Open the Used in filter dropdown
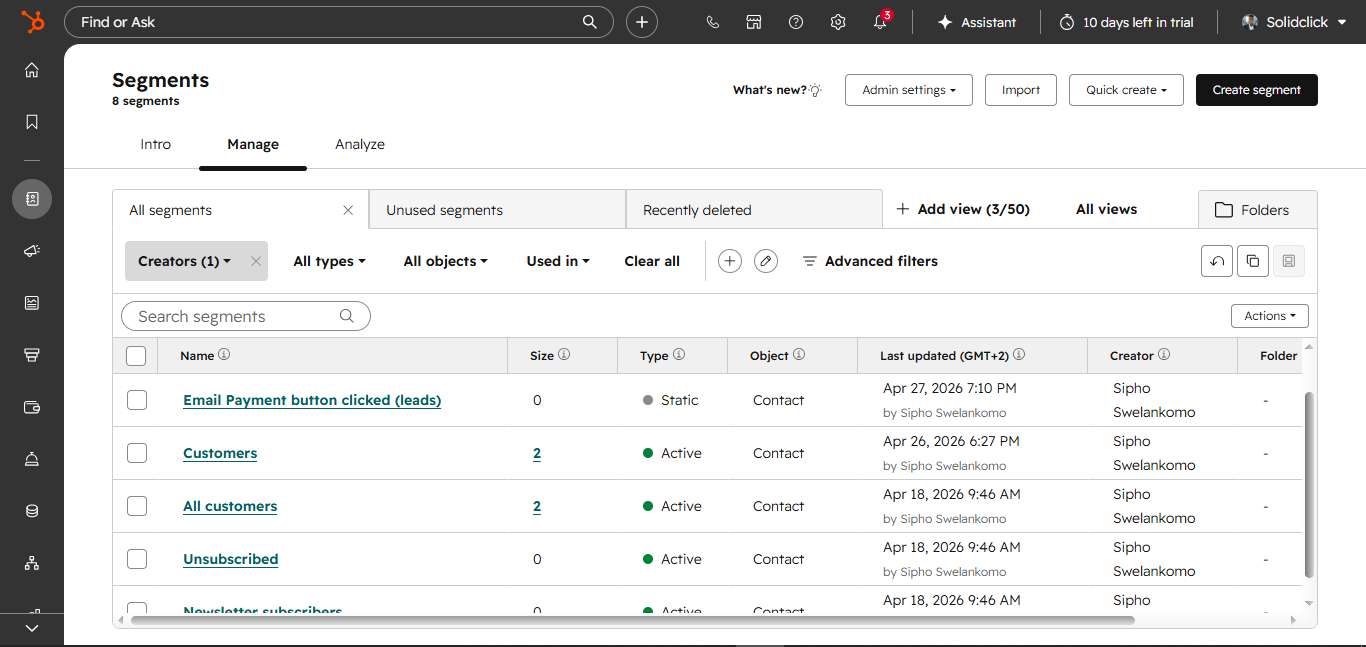 pyautogui.click(x=558, y=261)
